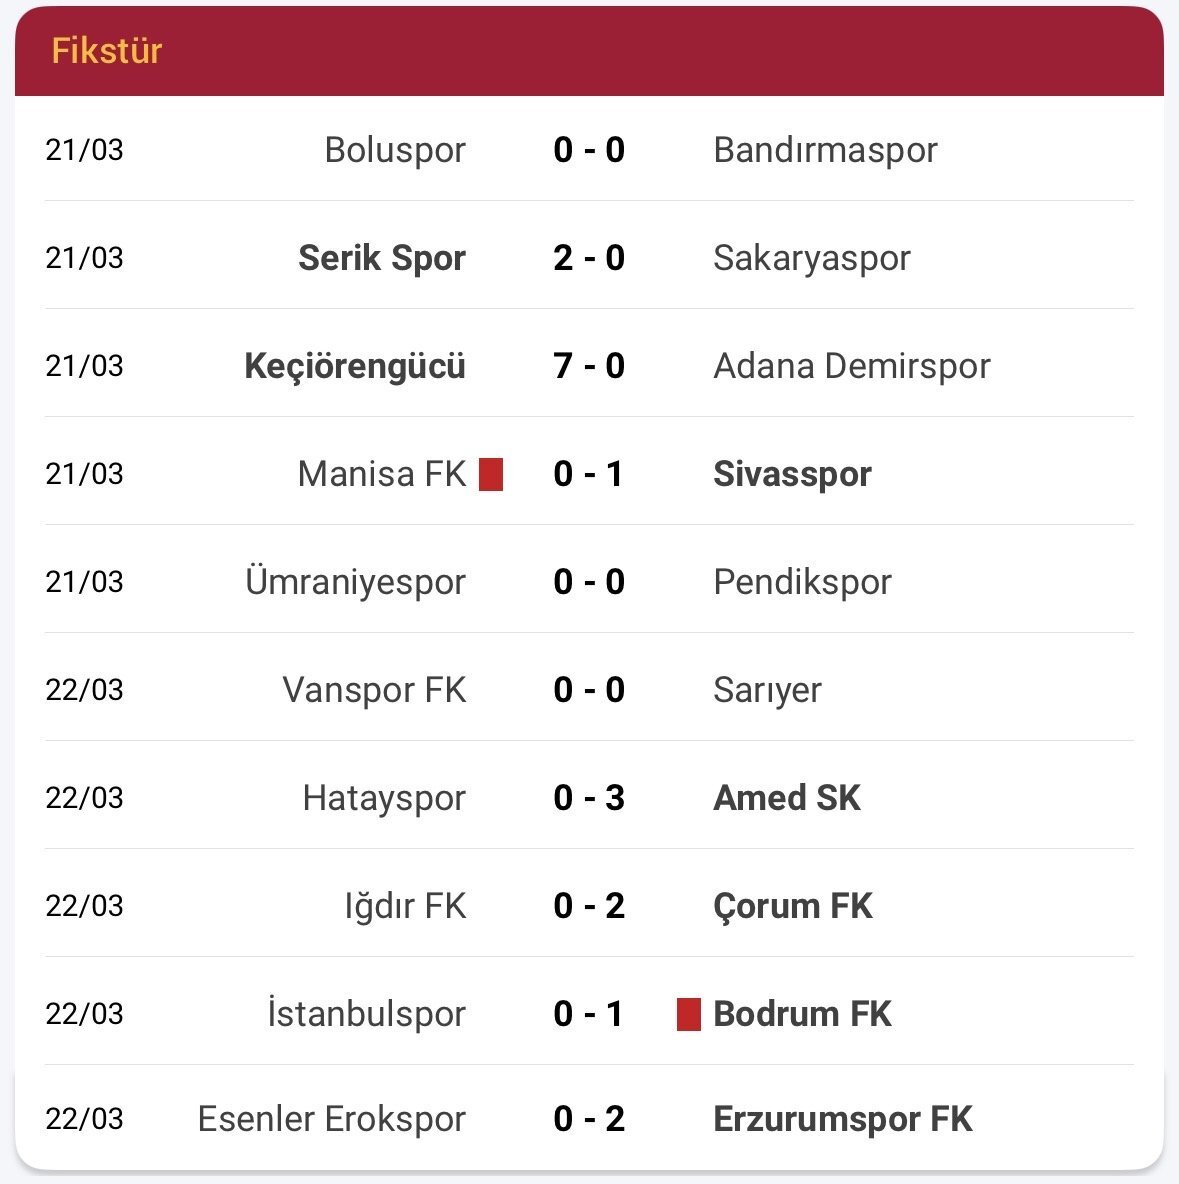Open Esenler Erokspor team link
Viewport: 1179px width, 1184px height.
coord(332,1119)
